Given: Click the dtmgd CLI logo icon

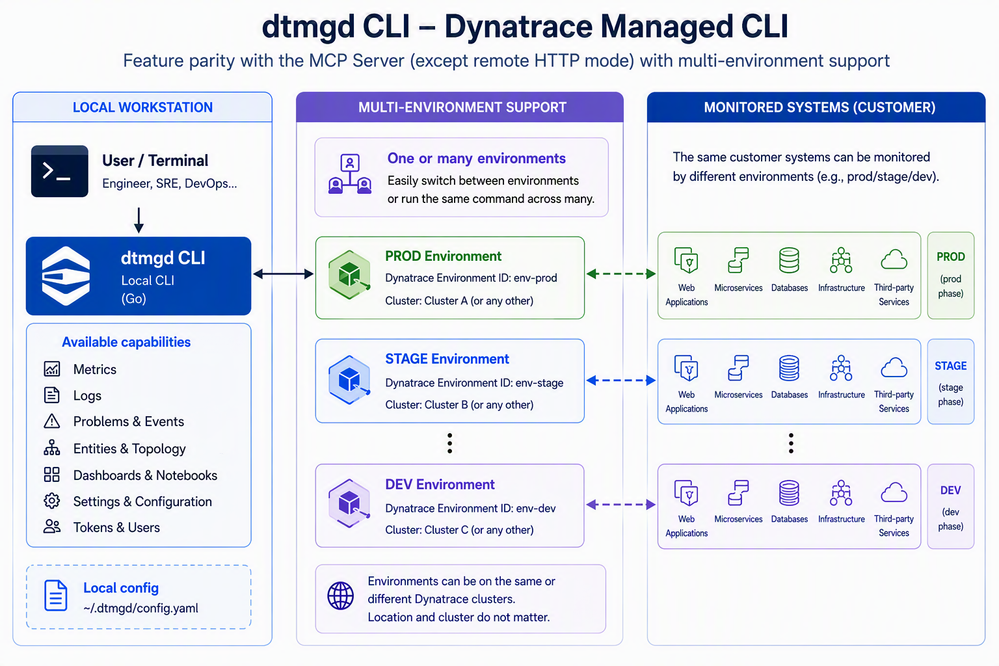Looking at the screenshot, I should (66, 276).
